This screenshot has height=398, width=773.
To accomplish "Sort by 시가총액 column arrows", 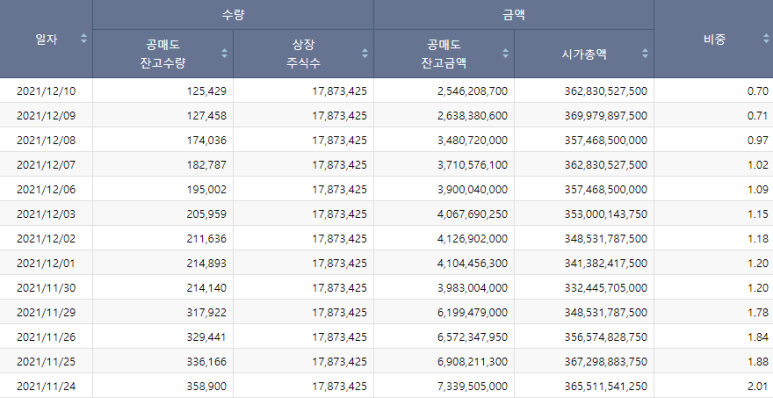I will (x=645, y=53).
